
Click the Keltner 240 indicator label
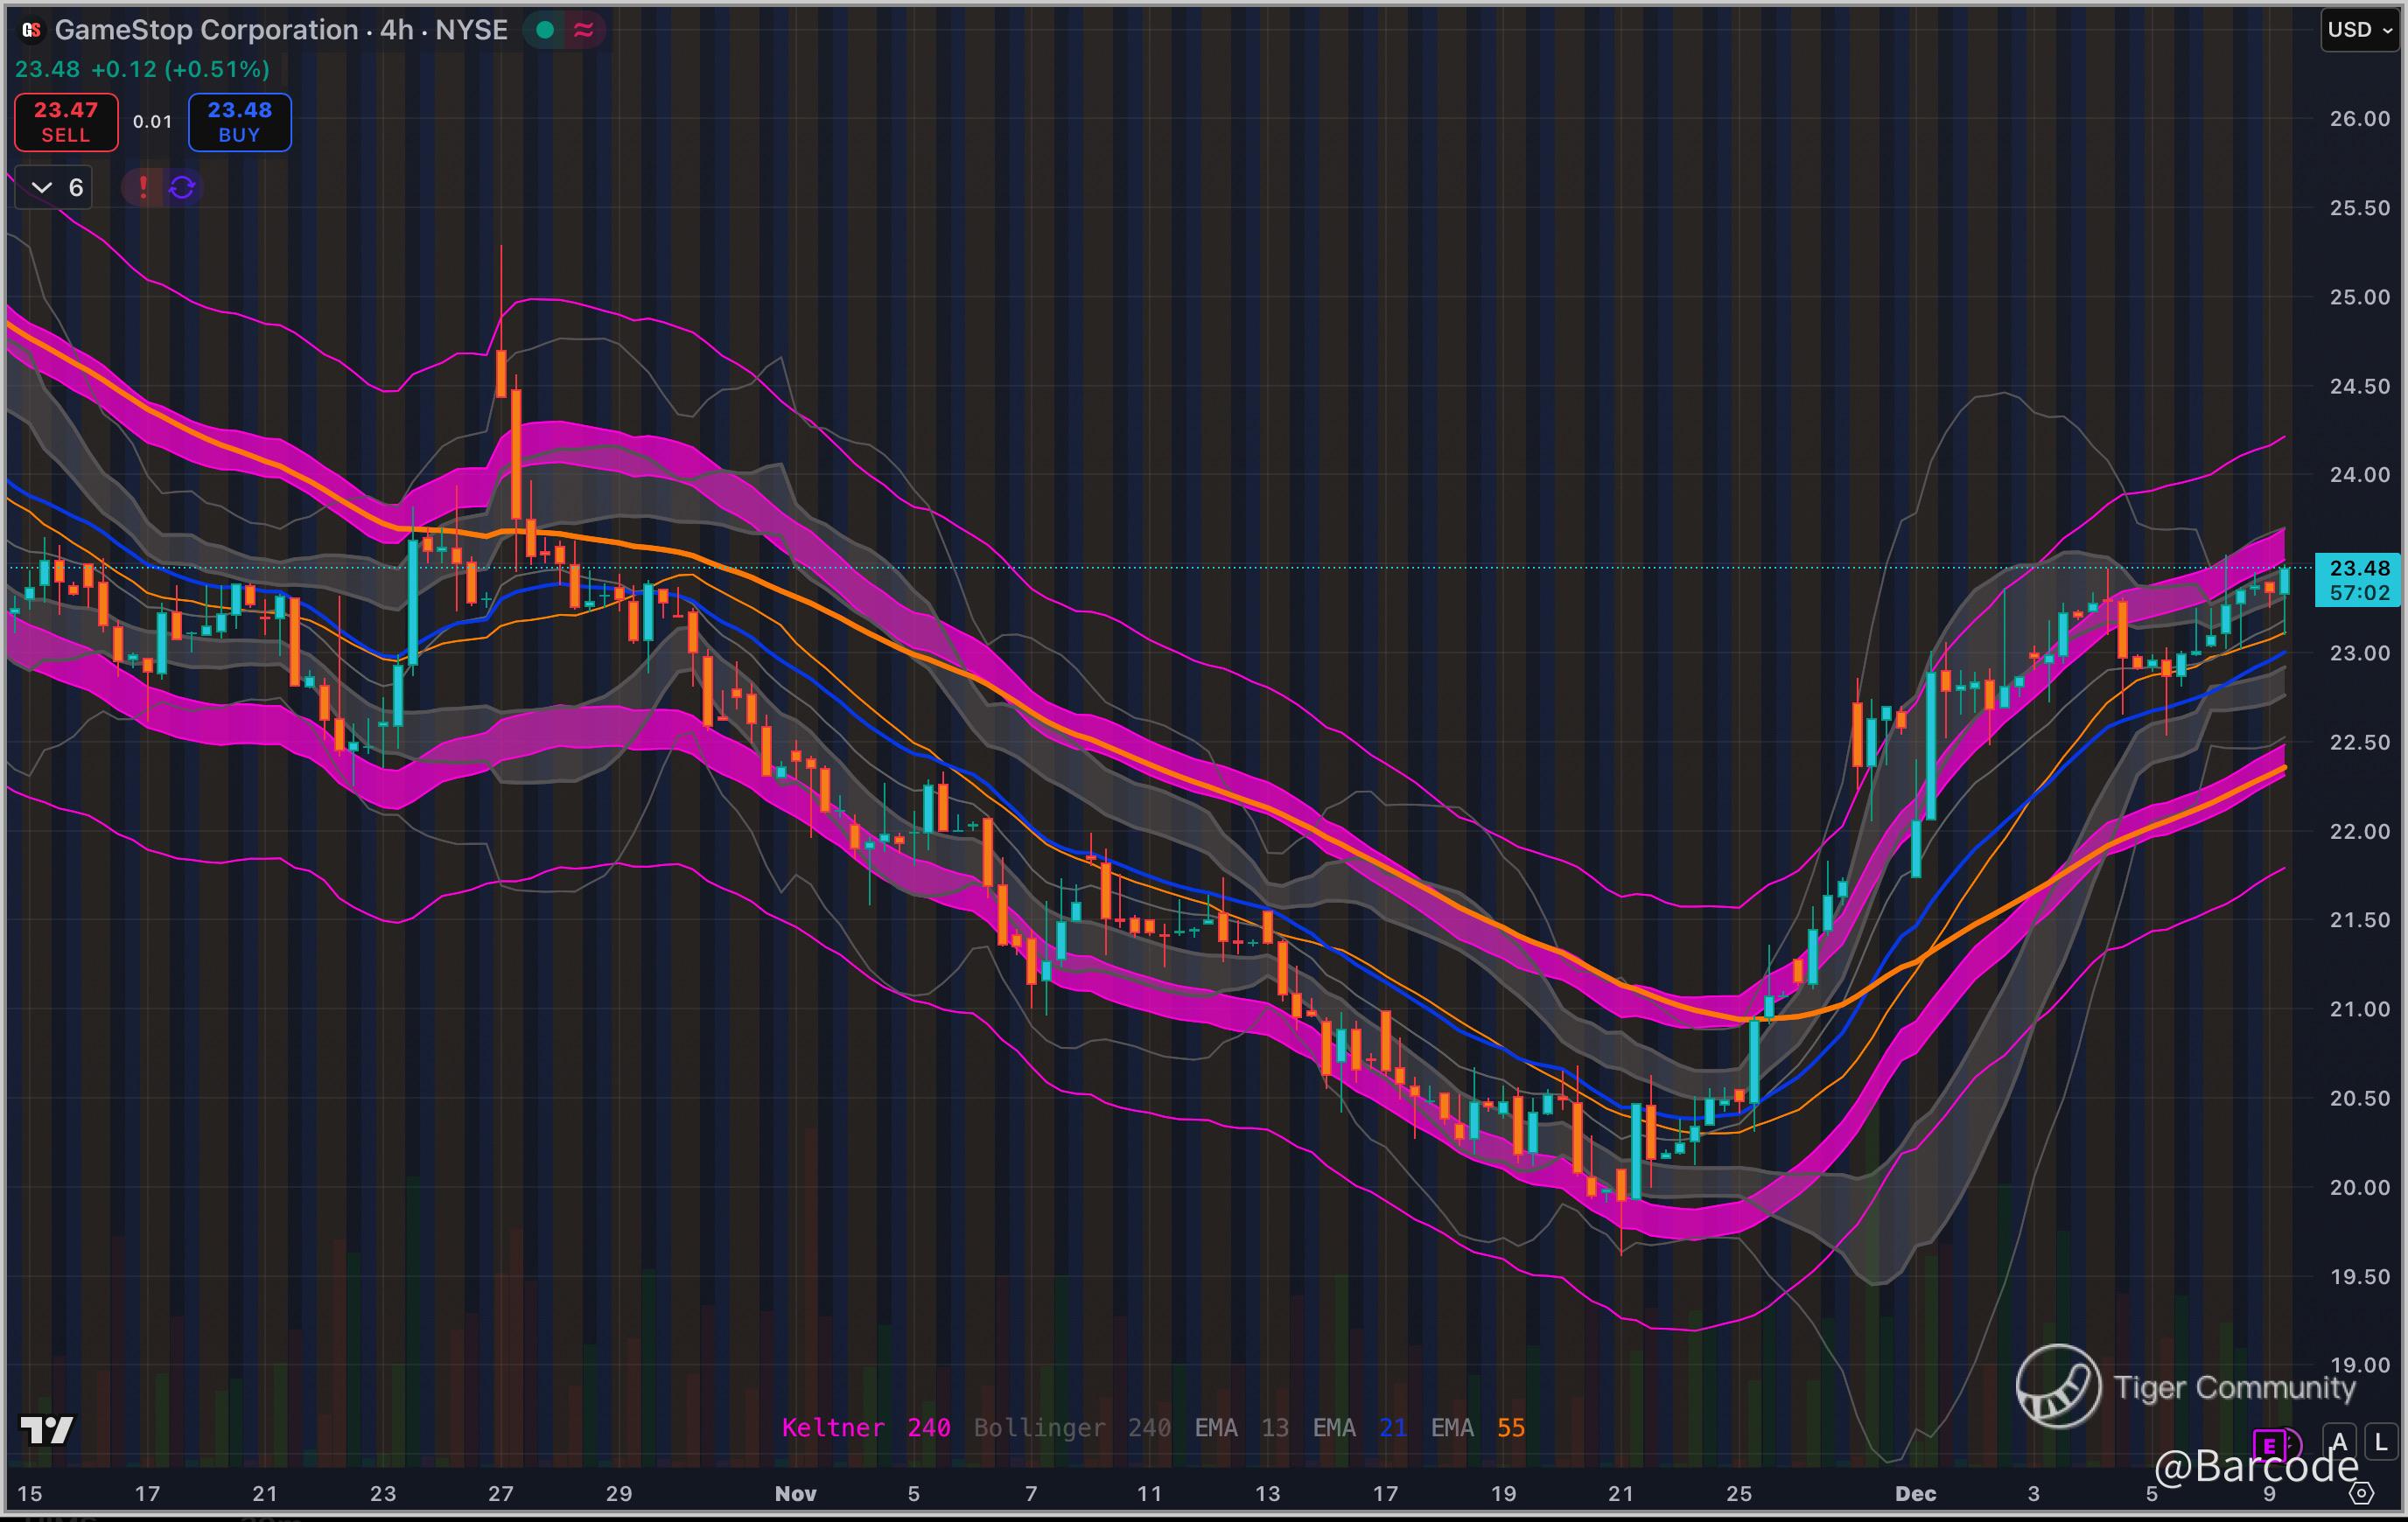[x=865, y=1428]
